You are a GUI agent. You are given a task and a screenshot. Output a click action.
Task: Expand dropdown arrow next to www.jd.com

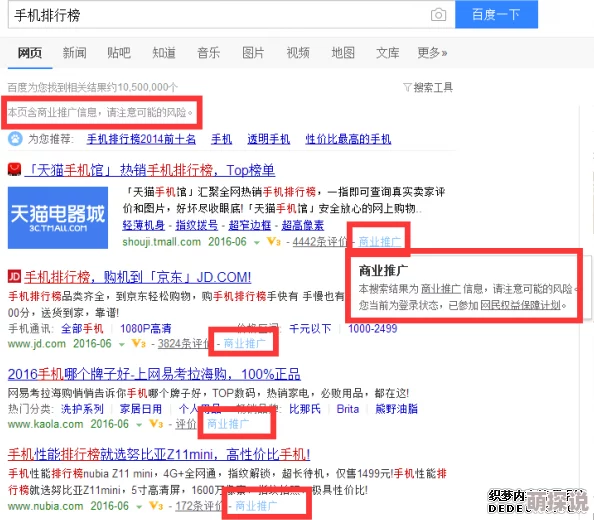(x=122, y=344)
